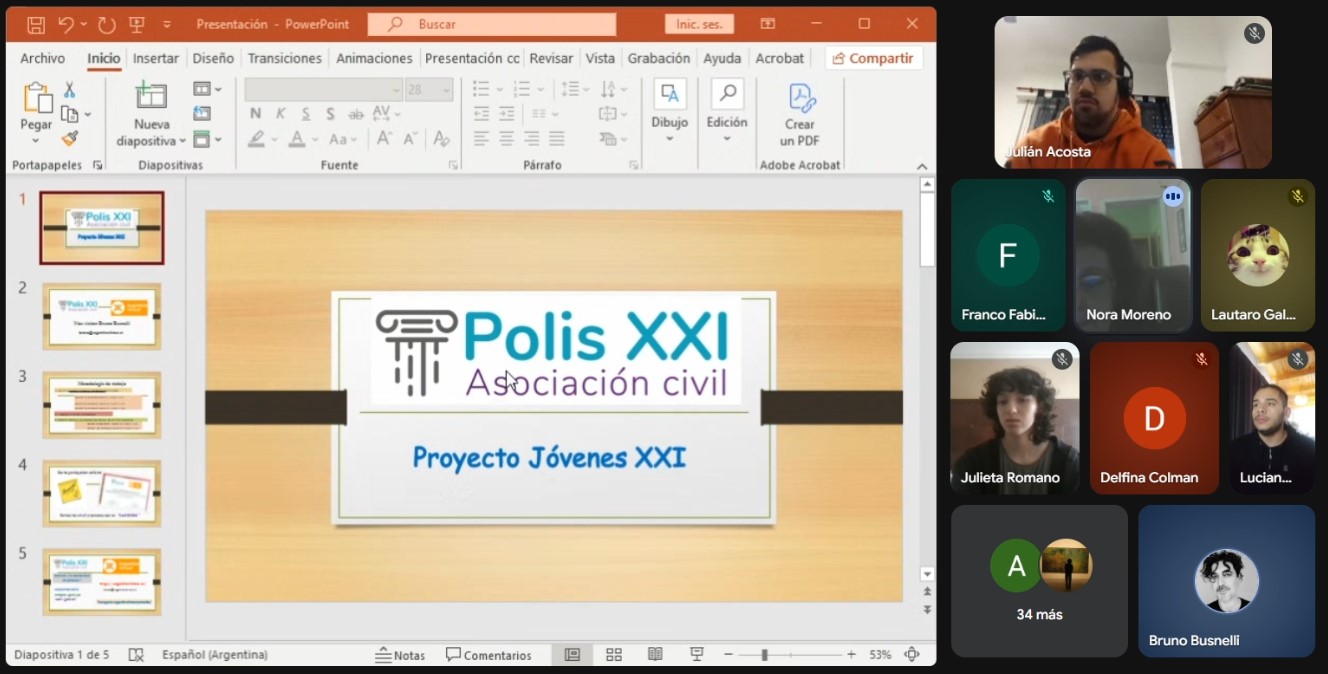Toggle the Notas pane
1328x674 pixels.
pyautogui.click(x=400, y=655)
